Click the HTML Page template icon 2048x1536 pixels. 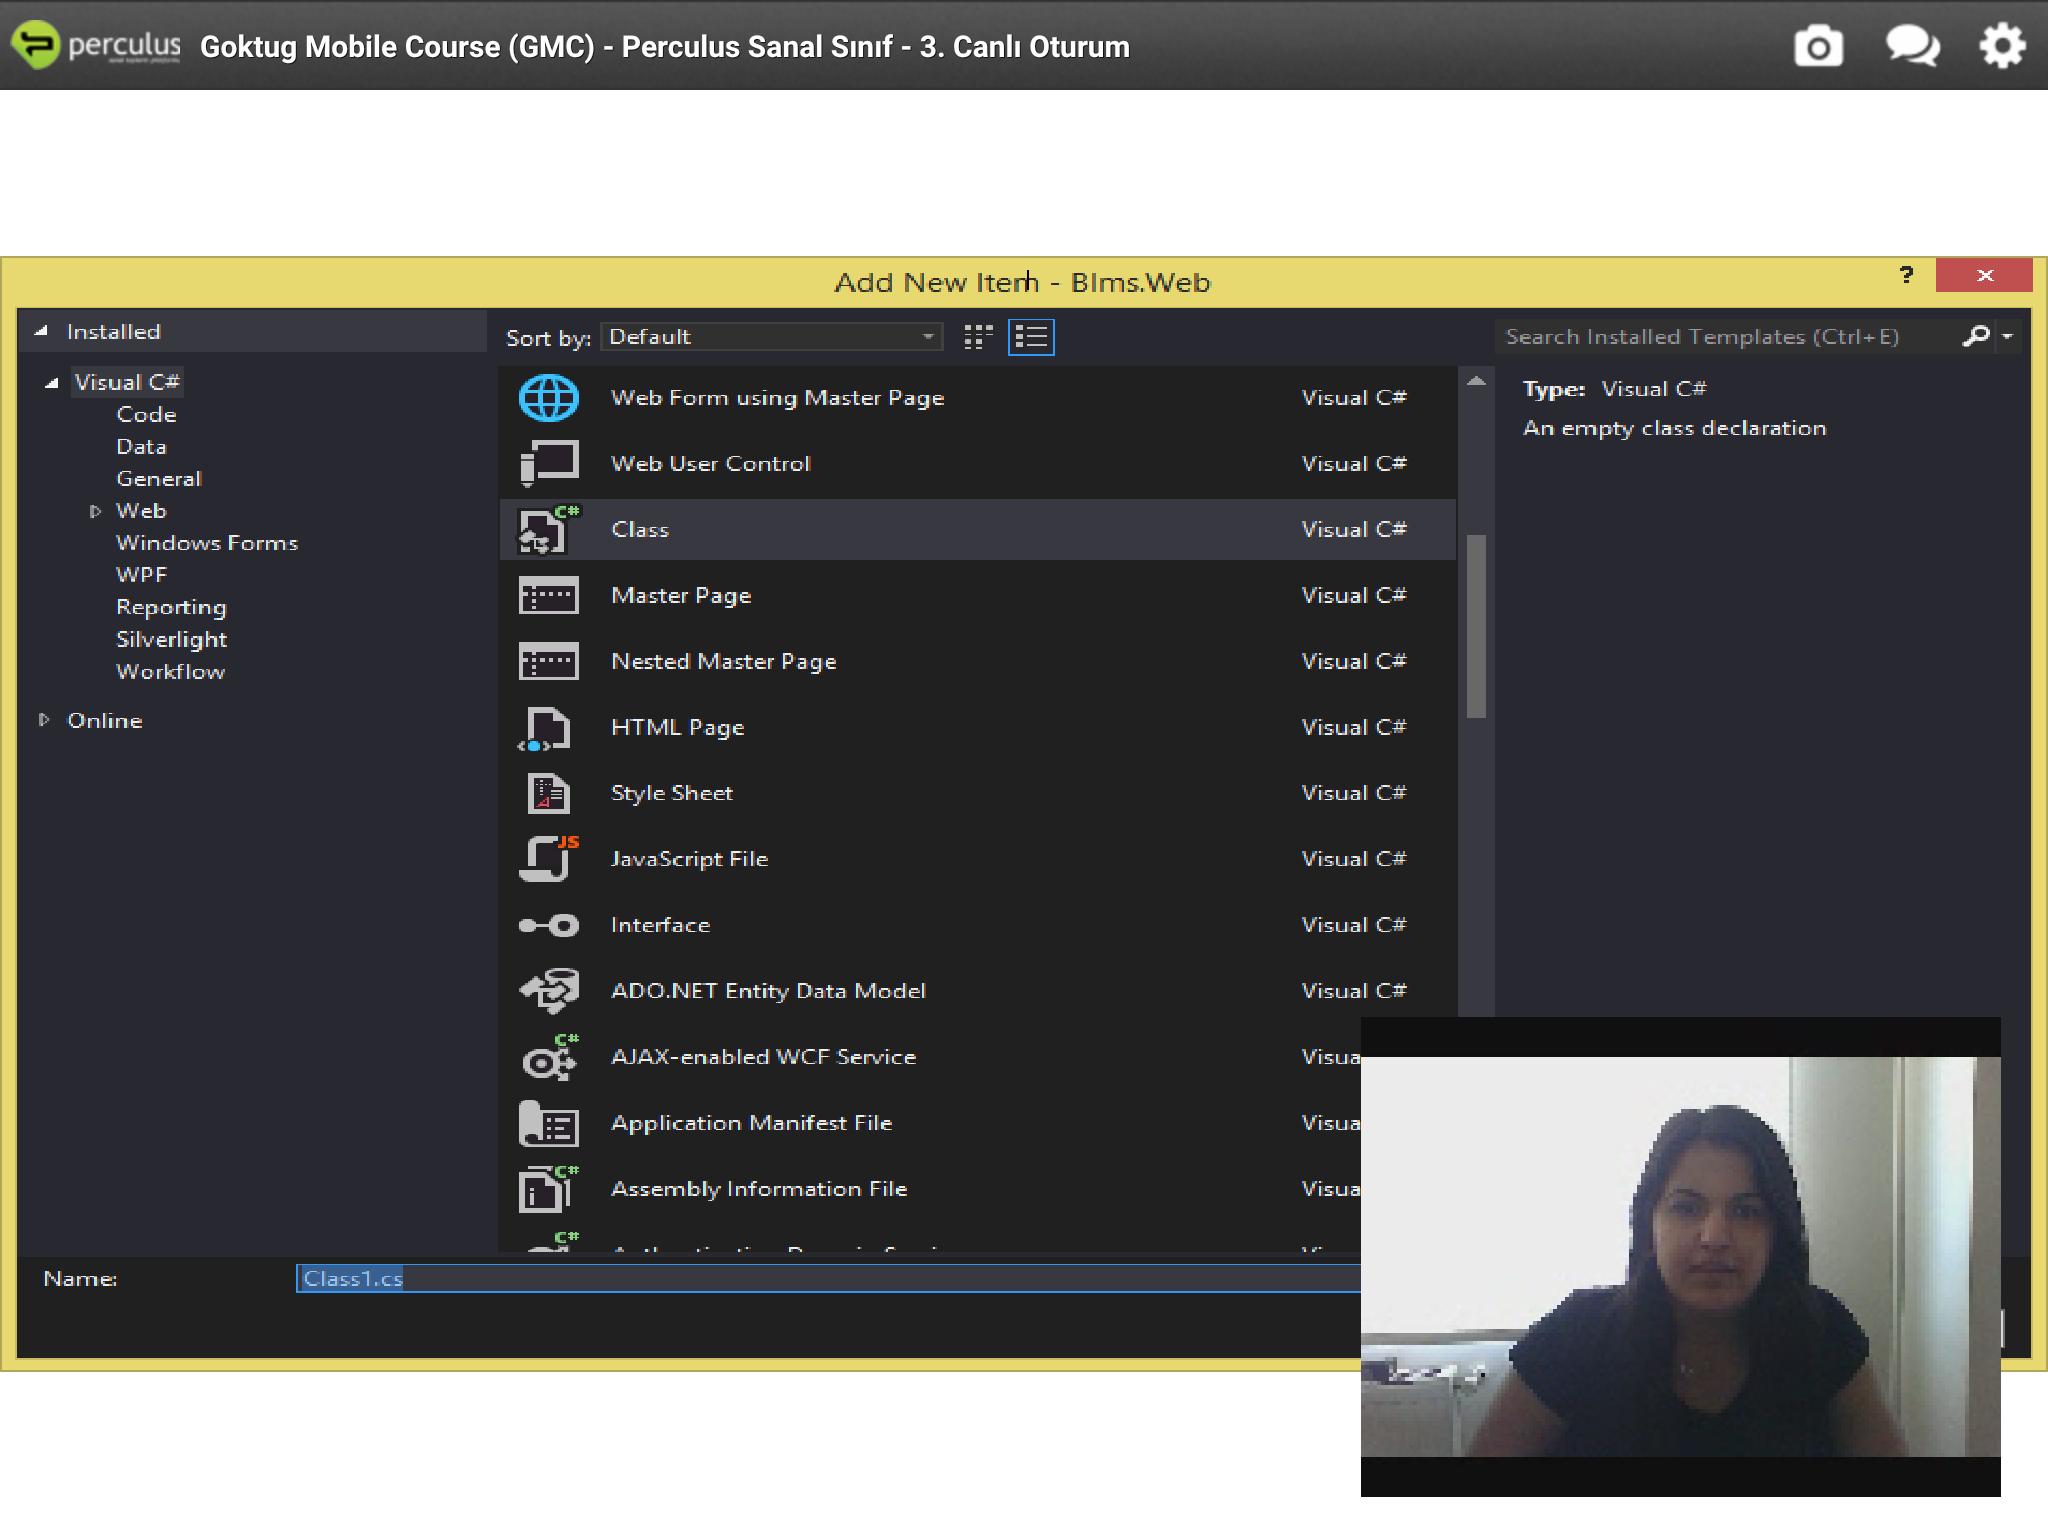coord(545,728)
